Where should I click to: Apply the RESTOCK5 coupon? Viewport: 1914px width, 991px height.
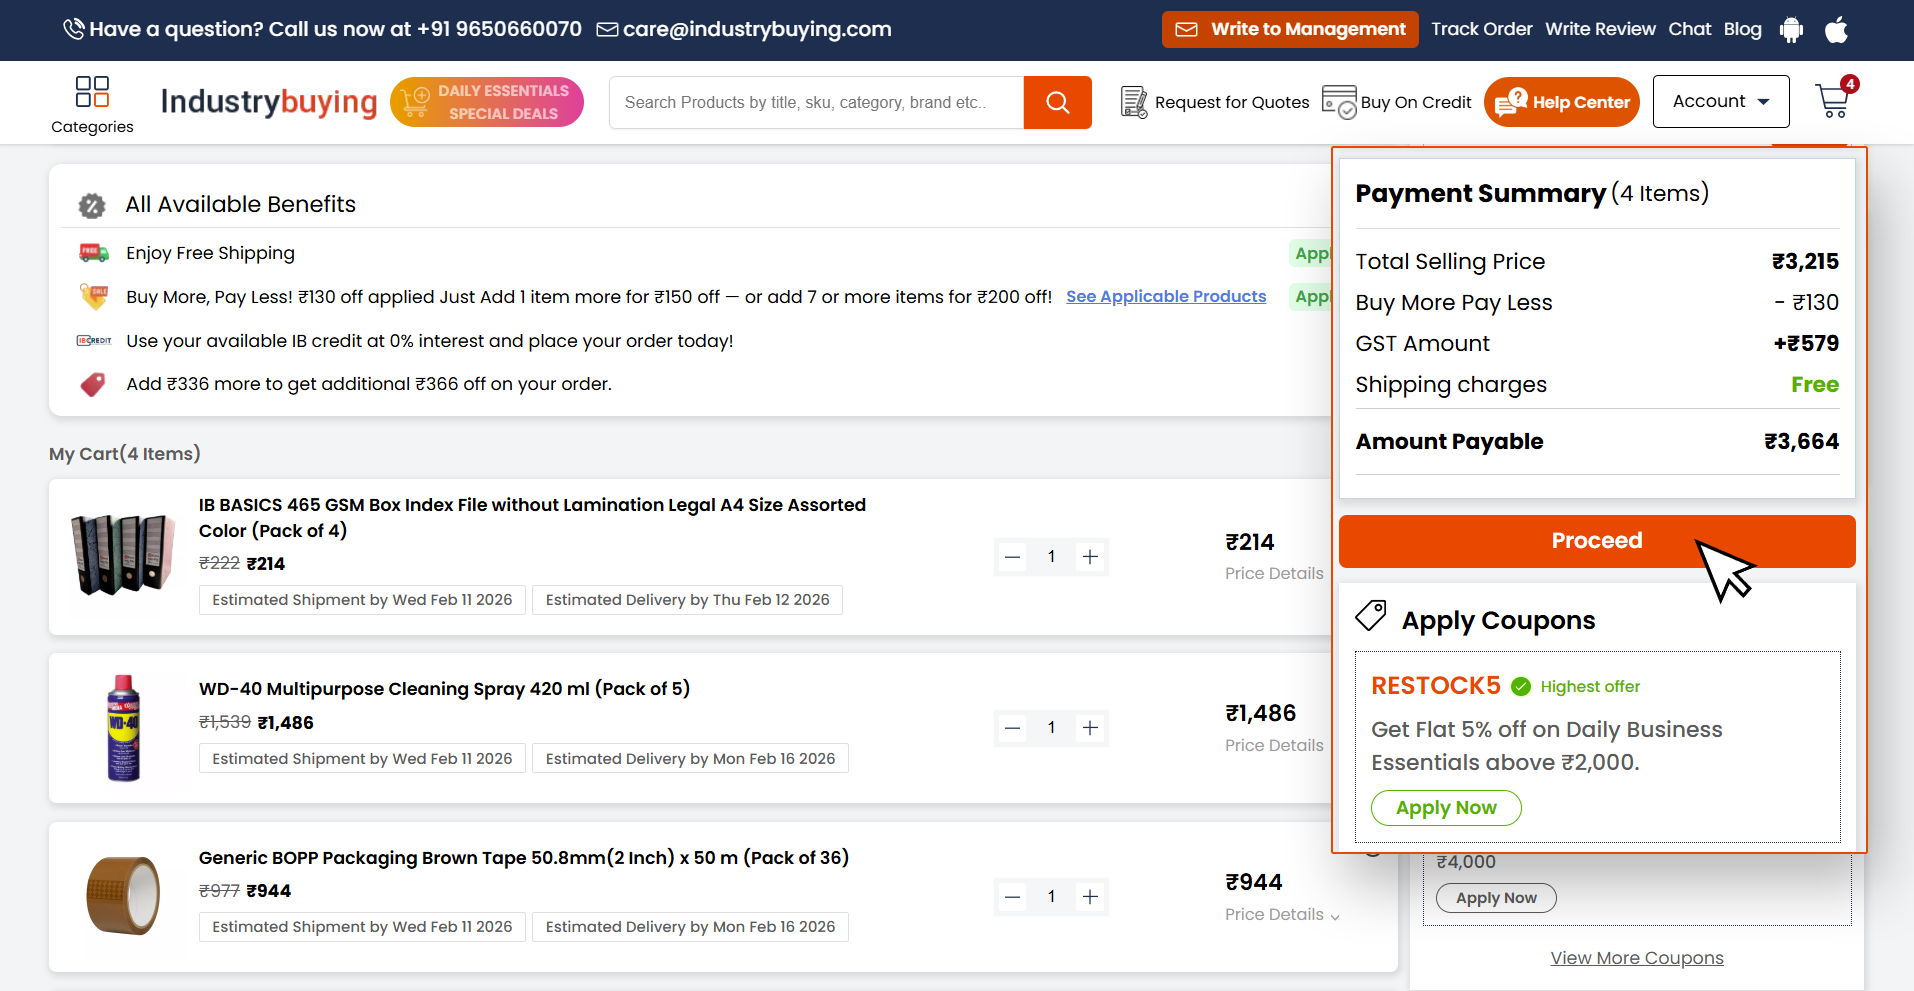coord(1446,808)
